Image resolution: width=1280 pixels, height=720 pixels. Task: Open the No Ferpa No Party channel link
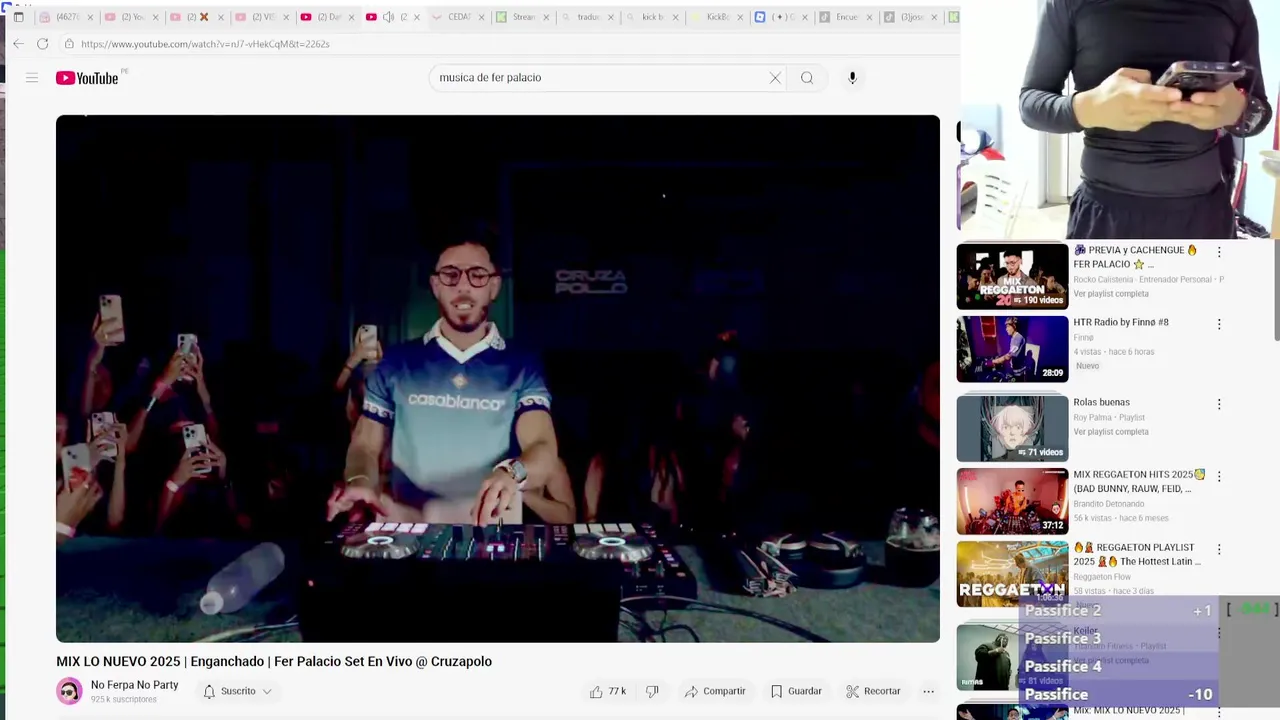coord(134,685)
